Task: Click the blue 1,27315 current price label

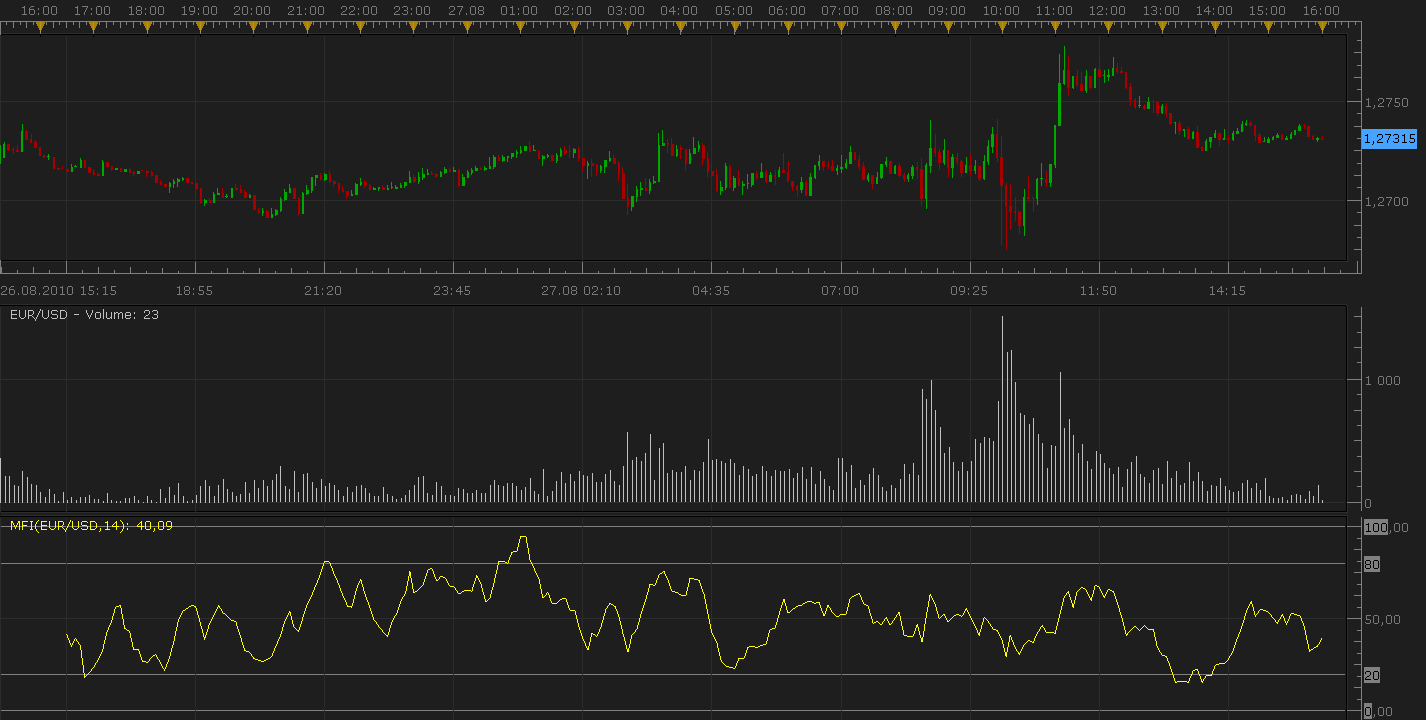Action: [x=1390, y=139]
